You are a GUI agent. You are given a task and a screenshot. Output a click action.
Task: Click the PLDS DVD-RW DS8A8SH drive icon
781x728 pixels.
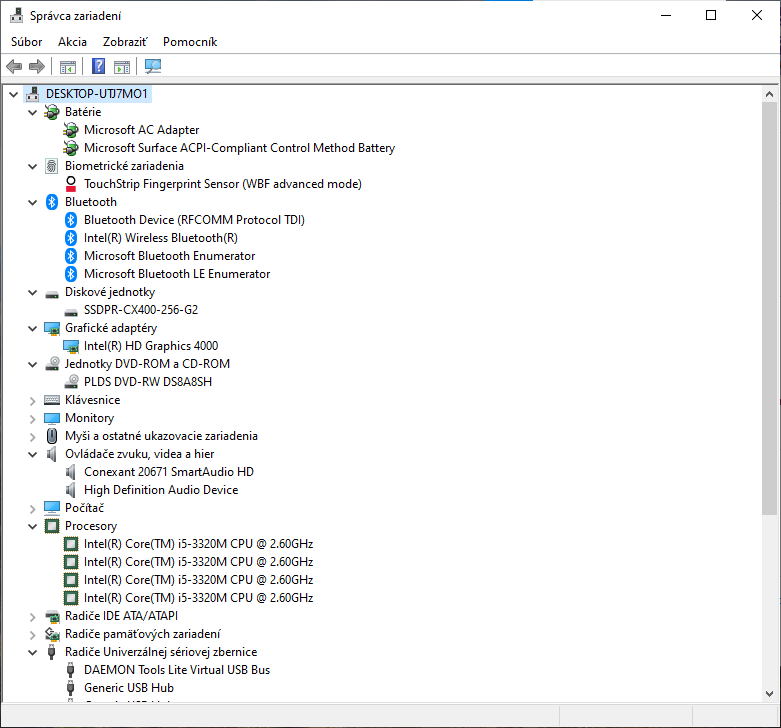tap(71, 382)
